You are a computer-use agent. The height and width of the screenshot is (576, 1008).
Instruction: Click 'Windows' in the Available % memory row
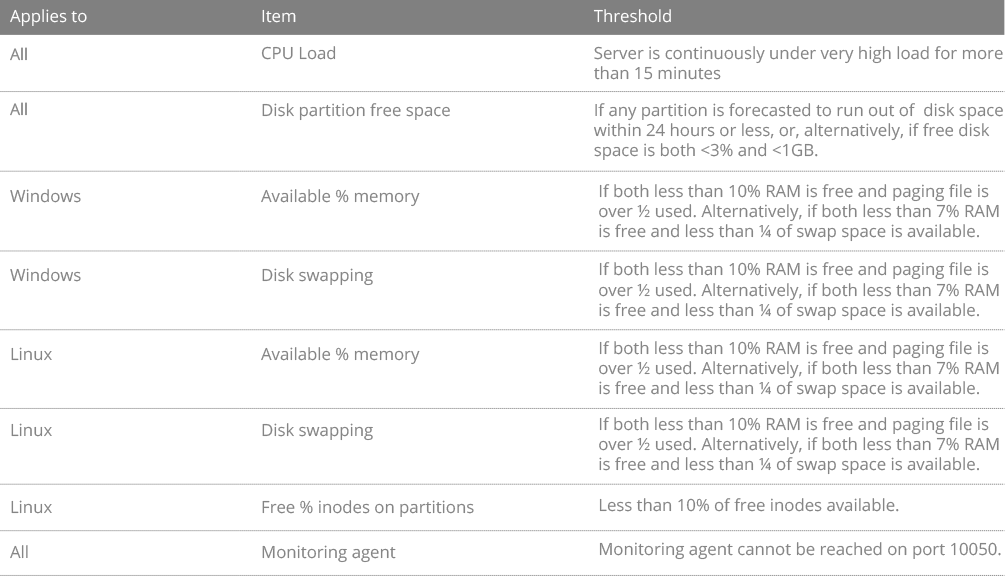[45, 196]
